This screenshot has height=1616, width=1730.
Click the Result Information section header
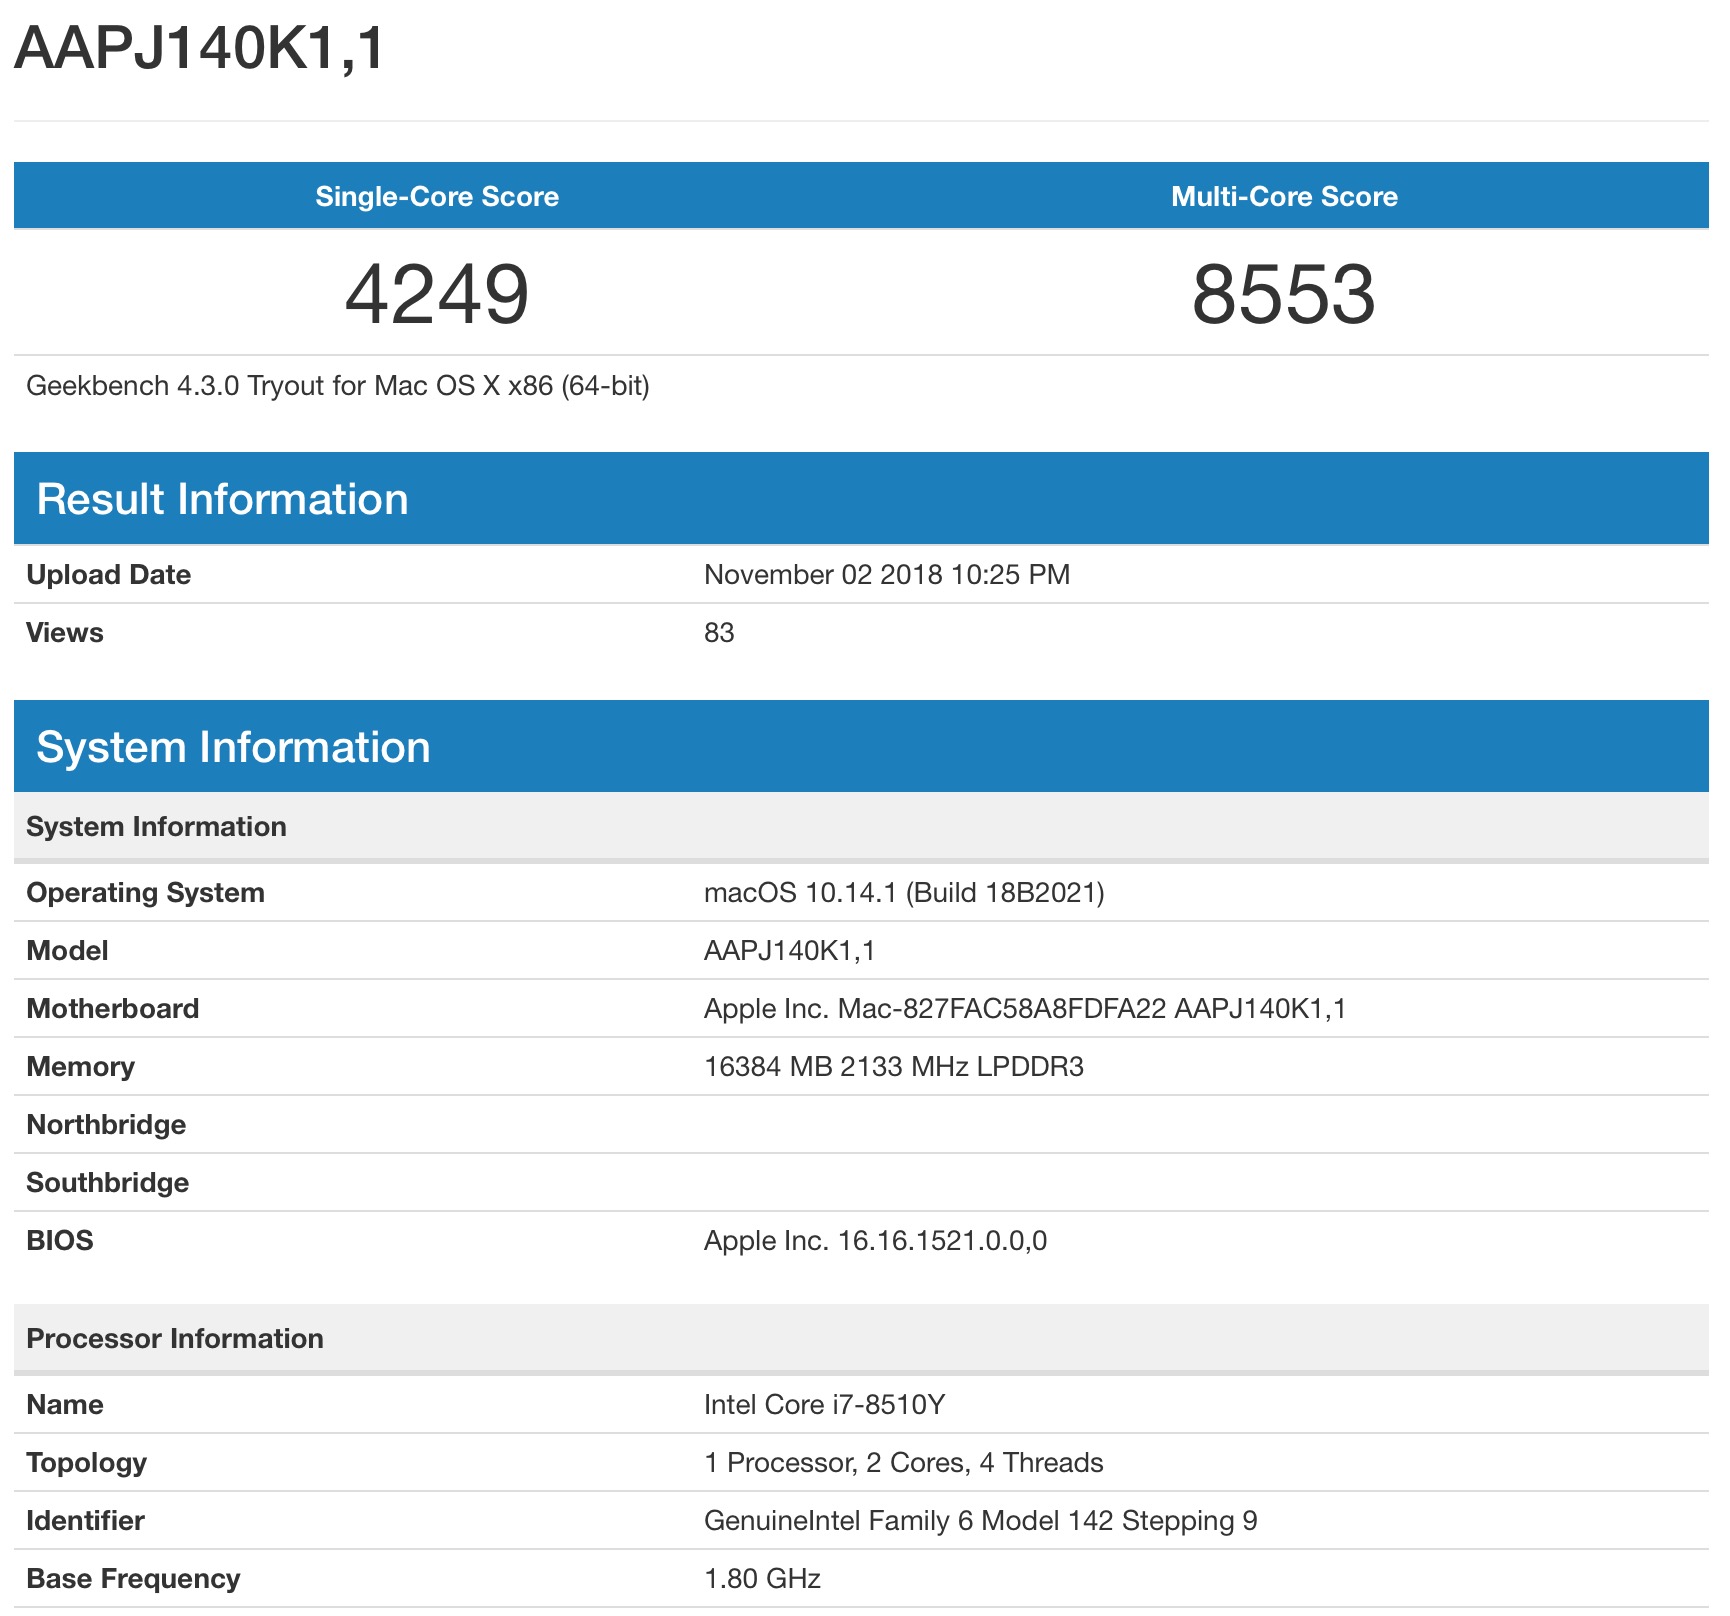(222, 499)
